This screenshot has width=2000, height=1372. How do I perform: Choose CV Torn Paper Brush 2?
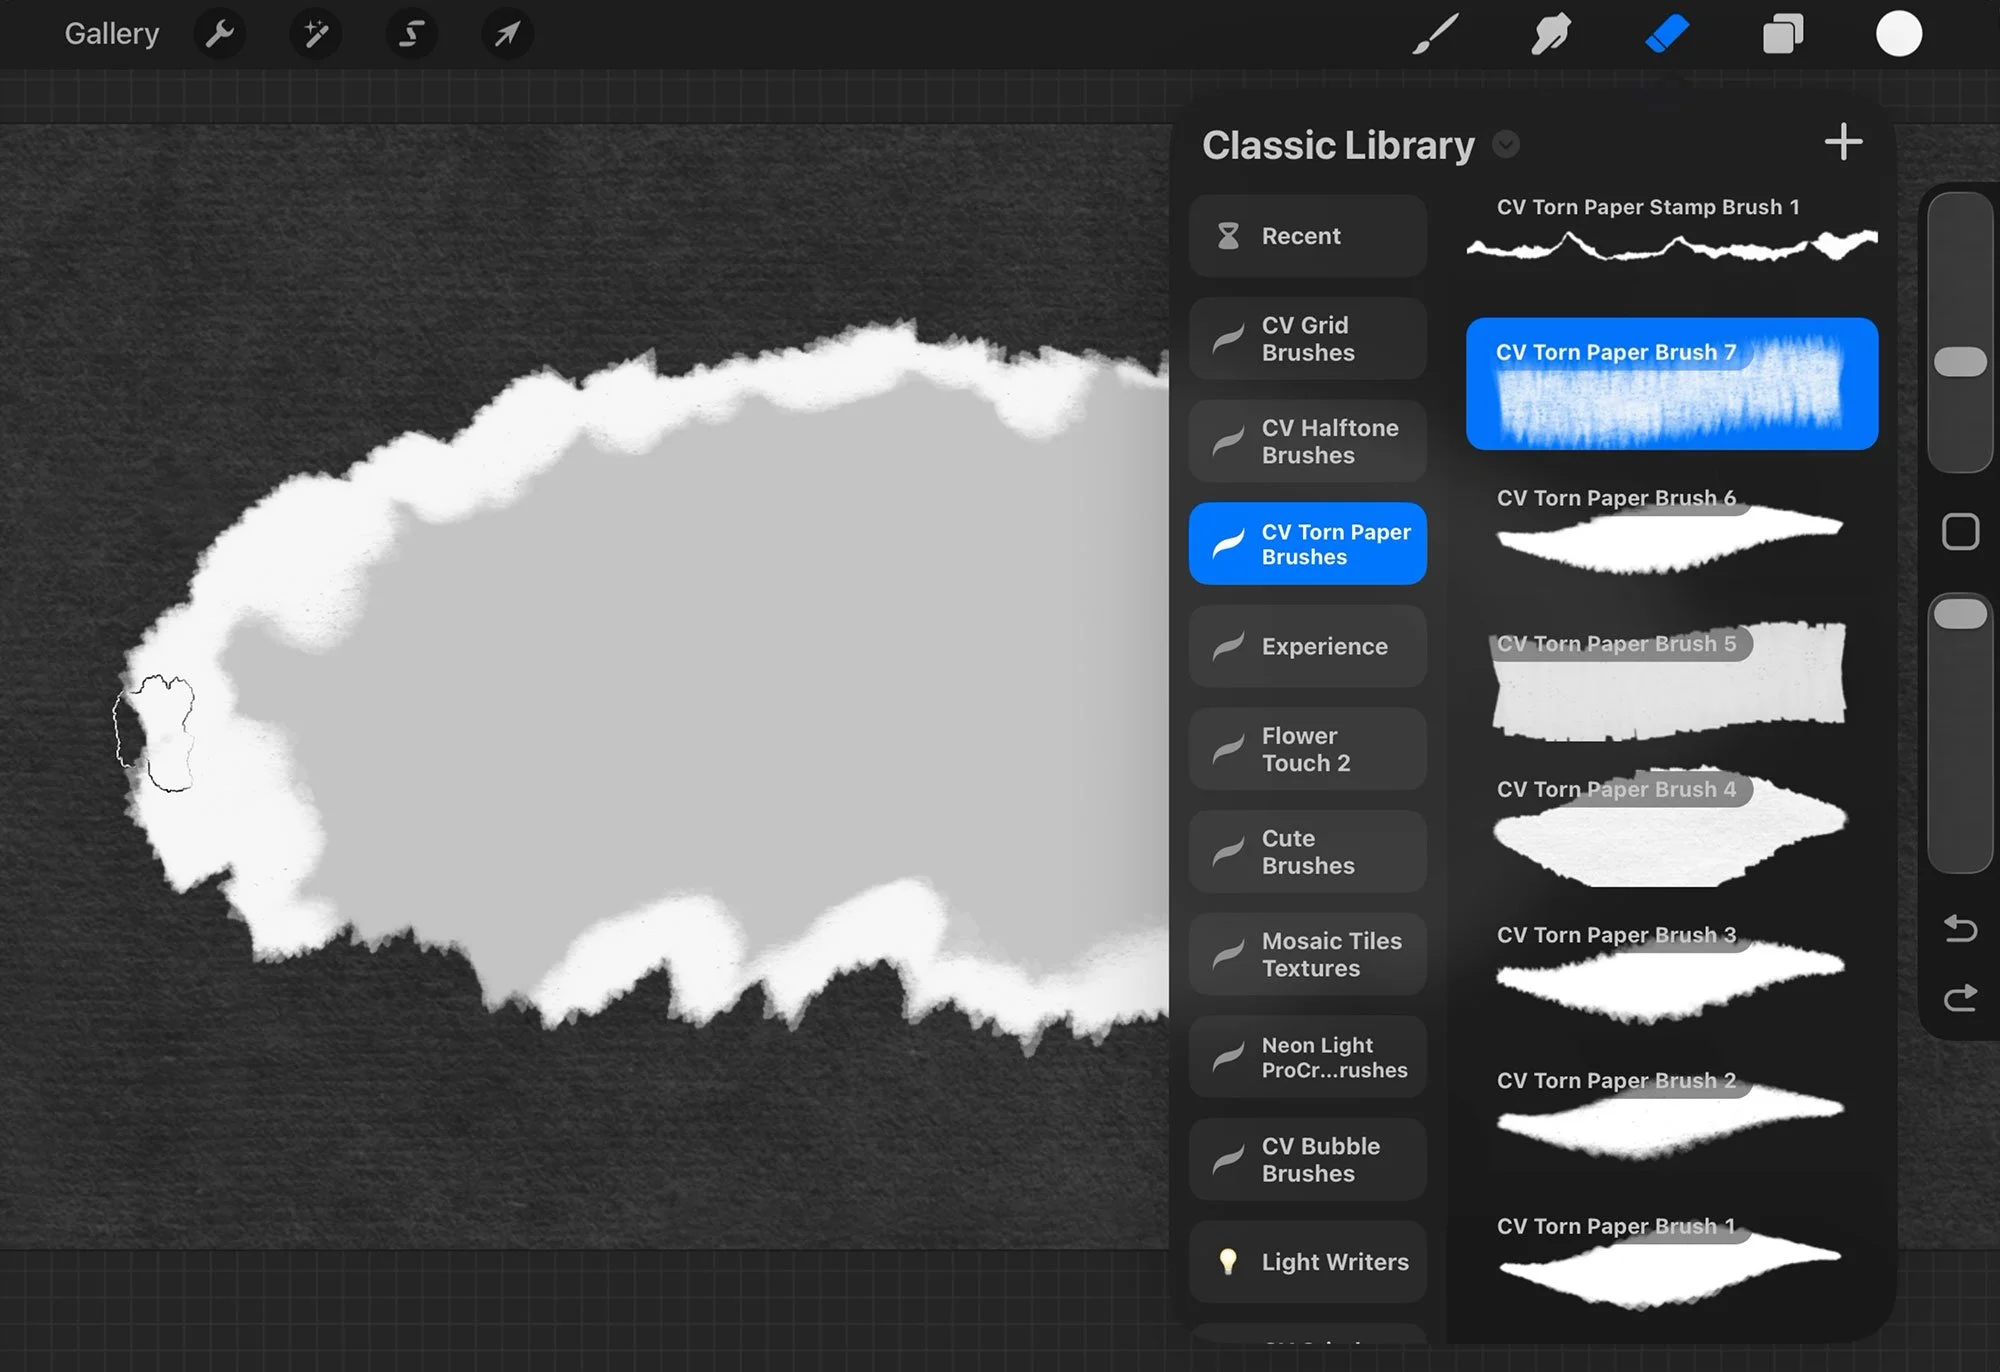pyautogui.click(x=1672, y=1112)
